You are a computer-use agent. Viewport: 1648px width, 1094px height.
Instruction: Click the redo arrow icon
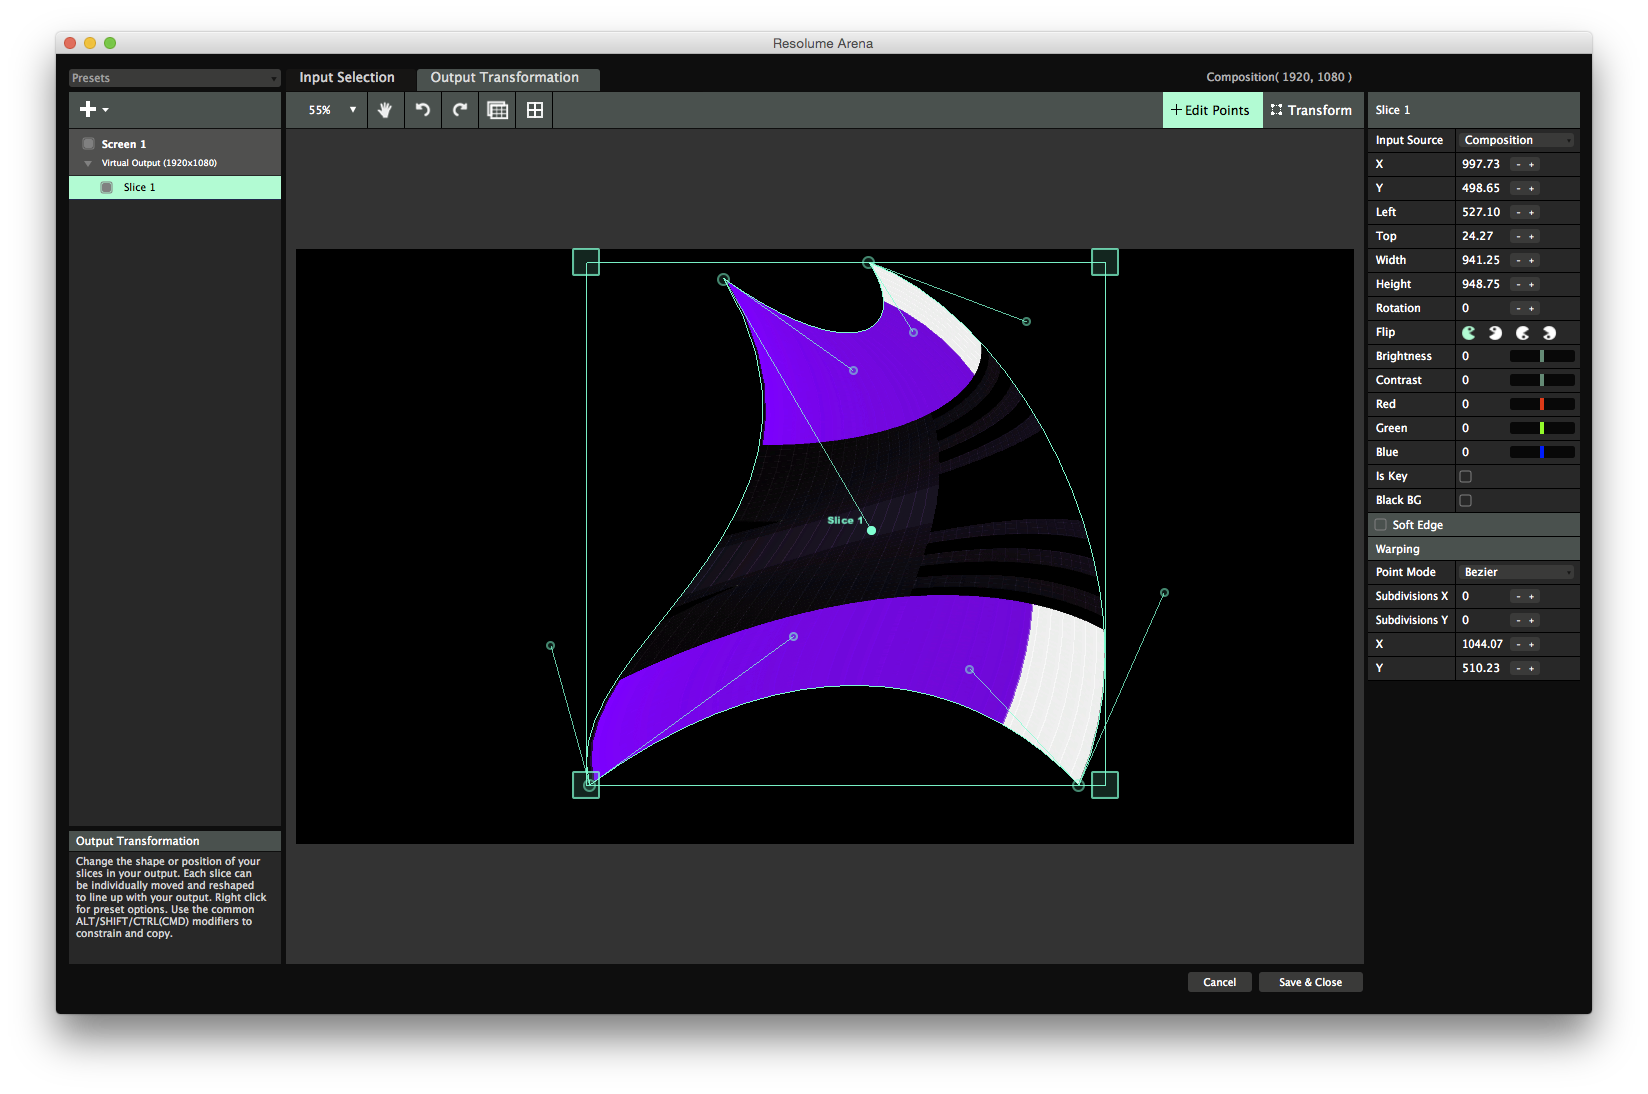pos(460,110)
